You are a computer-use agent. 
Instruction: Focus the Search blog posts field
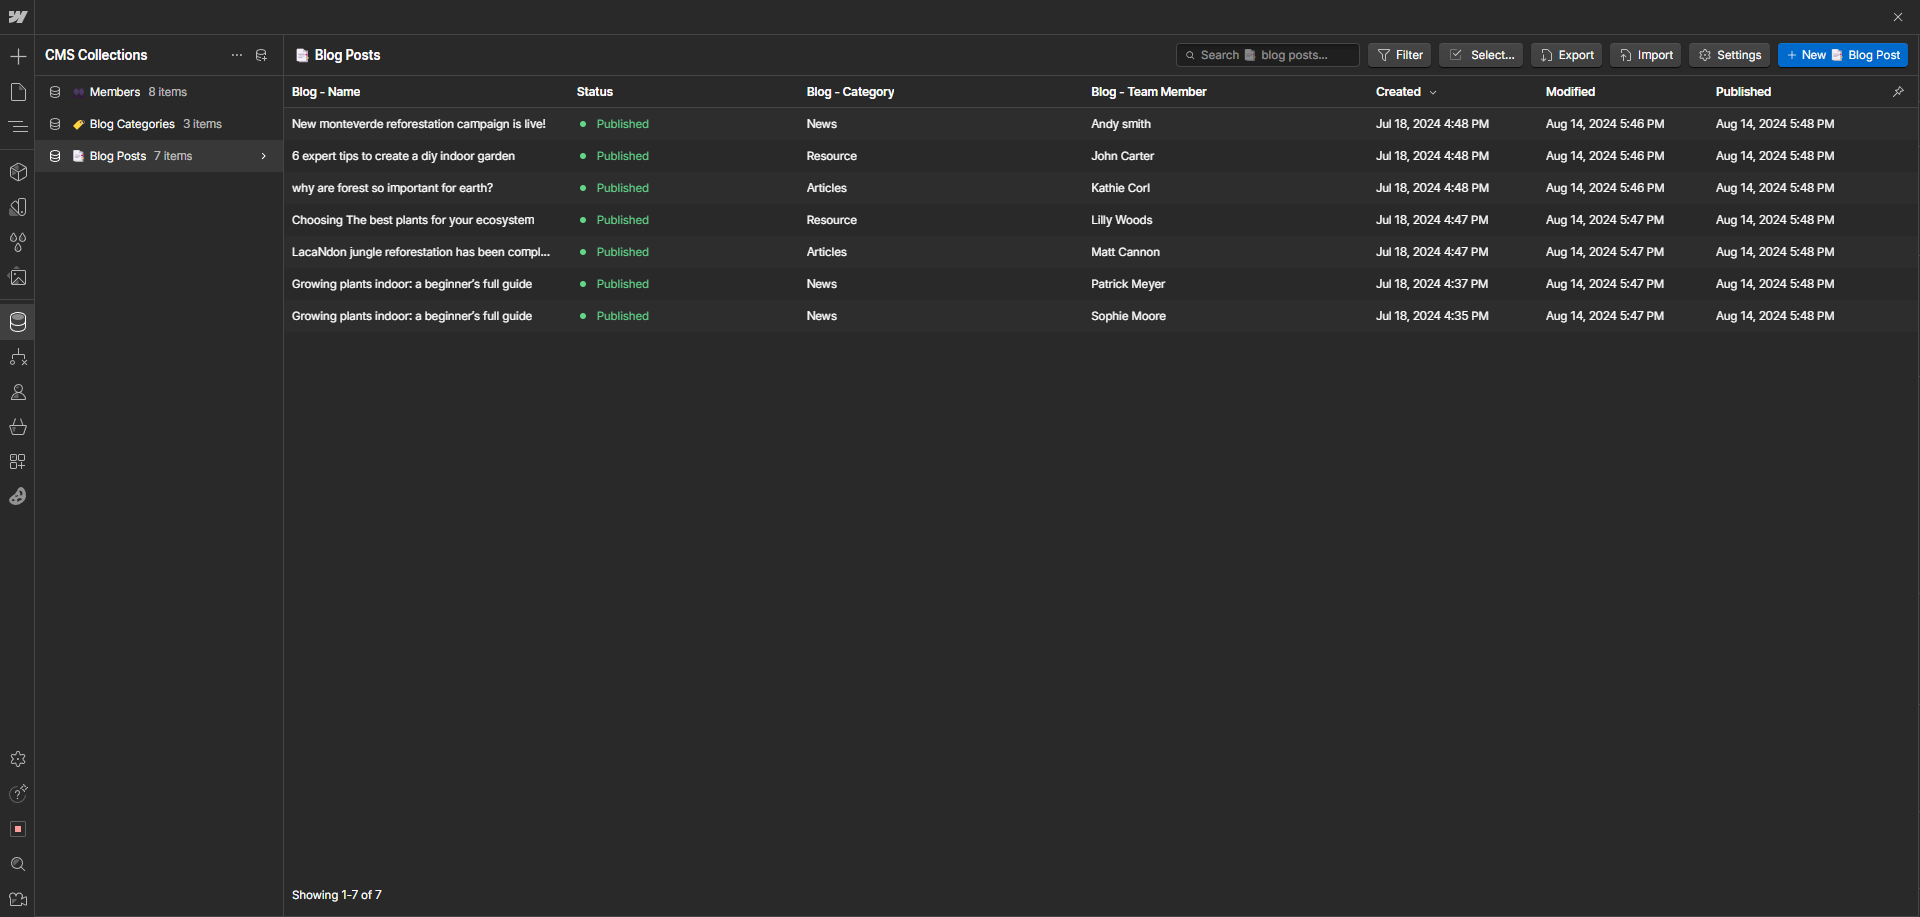[x=1268, y=55]
